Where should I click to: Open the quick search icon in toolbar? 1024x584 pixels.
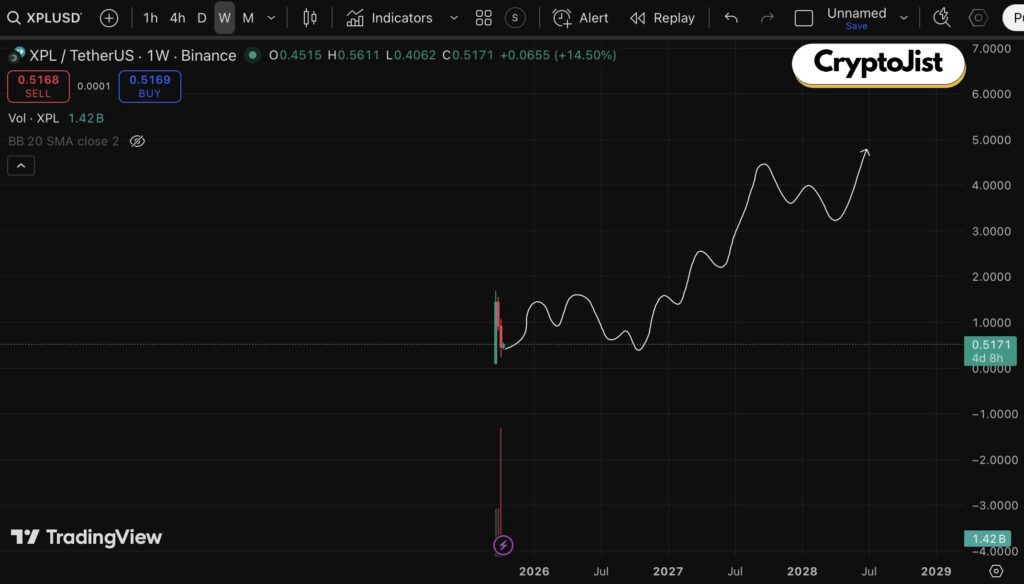pyautogui.click(x=941, y=18)
